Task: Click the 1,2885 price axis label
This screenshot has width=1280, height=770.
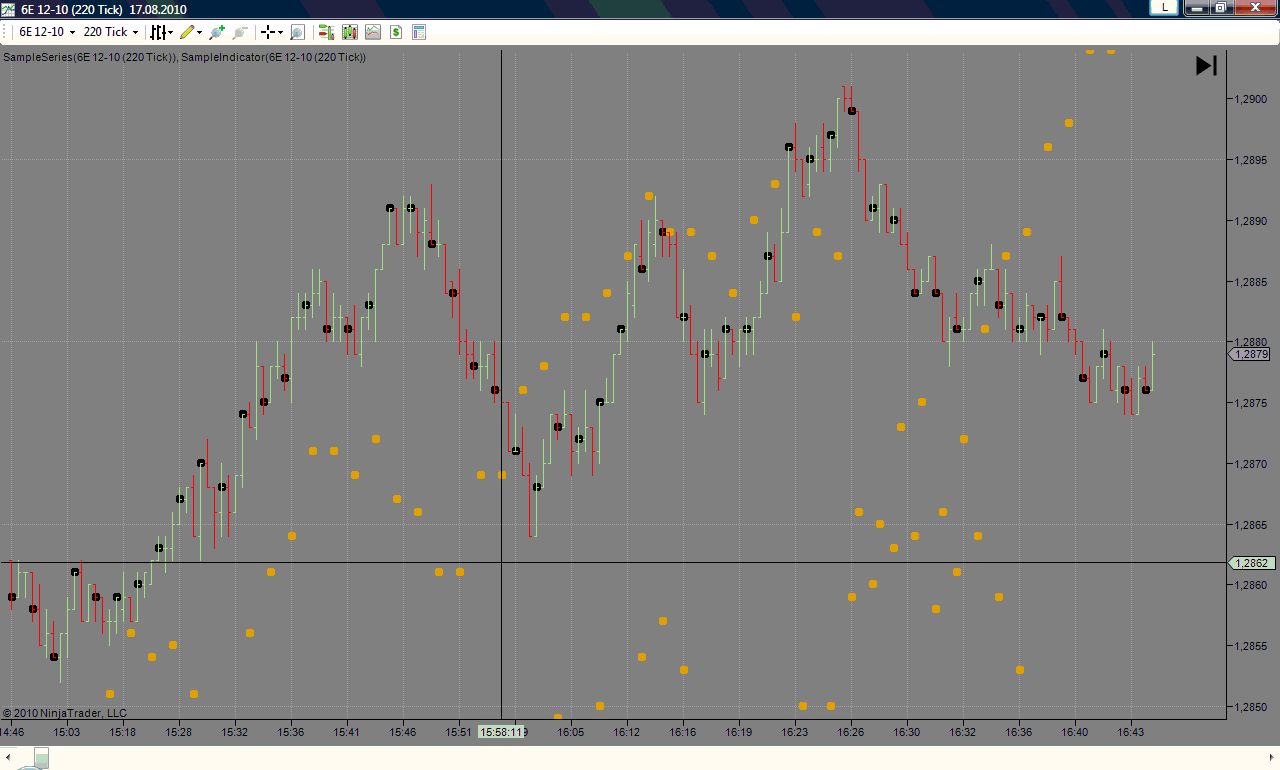Action: coord(1251,282)
